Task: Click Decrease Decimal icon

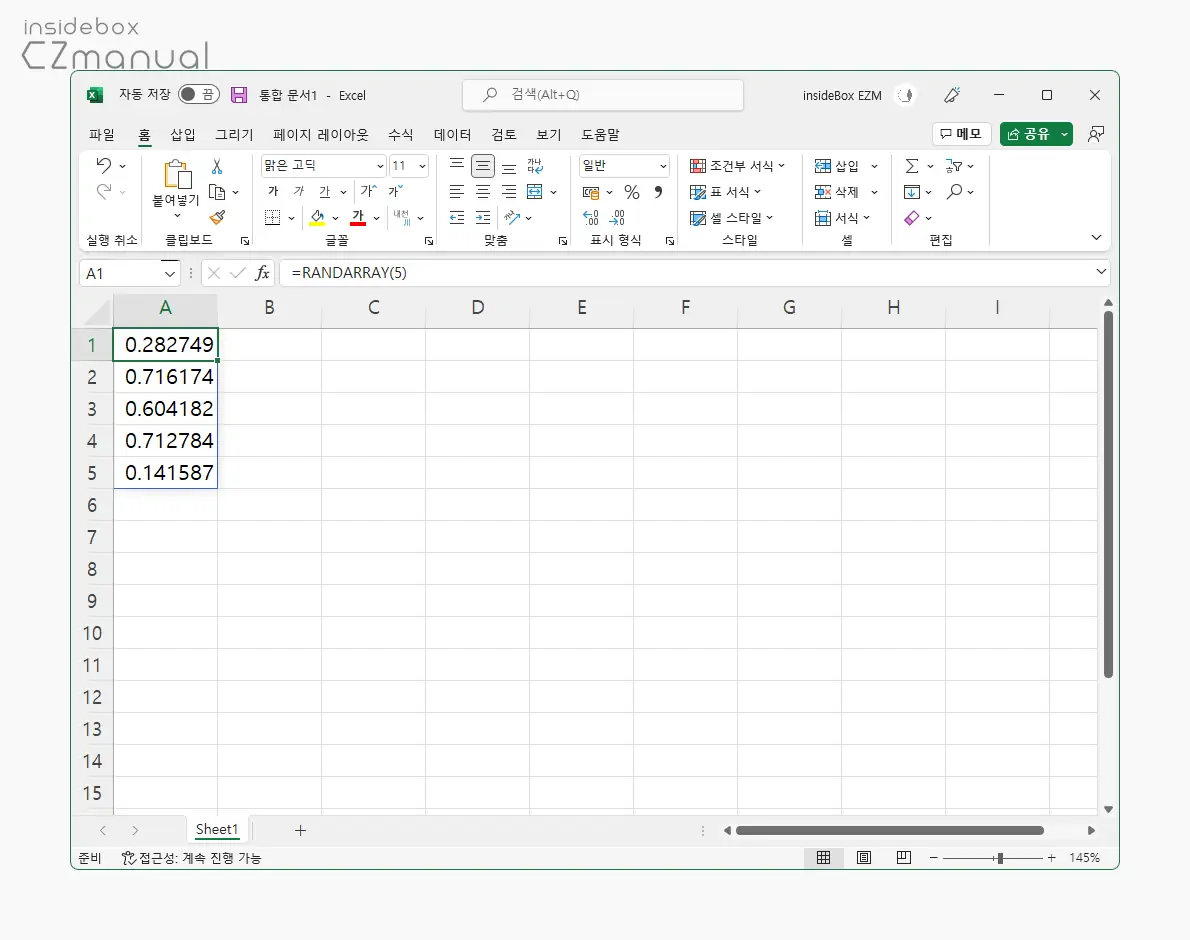Action: click(x=618, y=218)
